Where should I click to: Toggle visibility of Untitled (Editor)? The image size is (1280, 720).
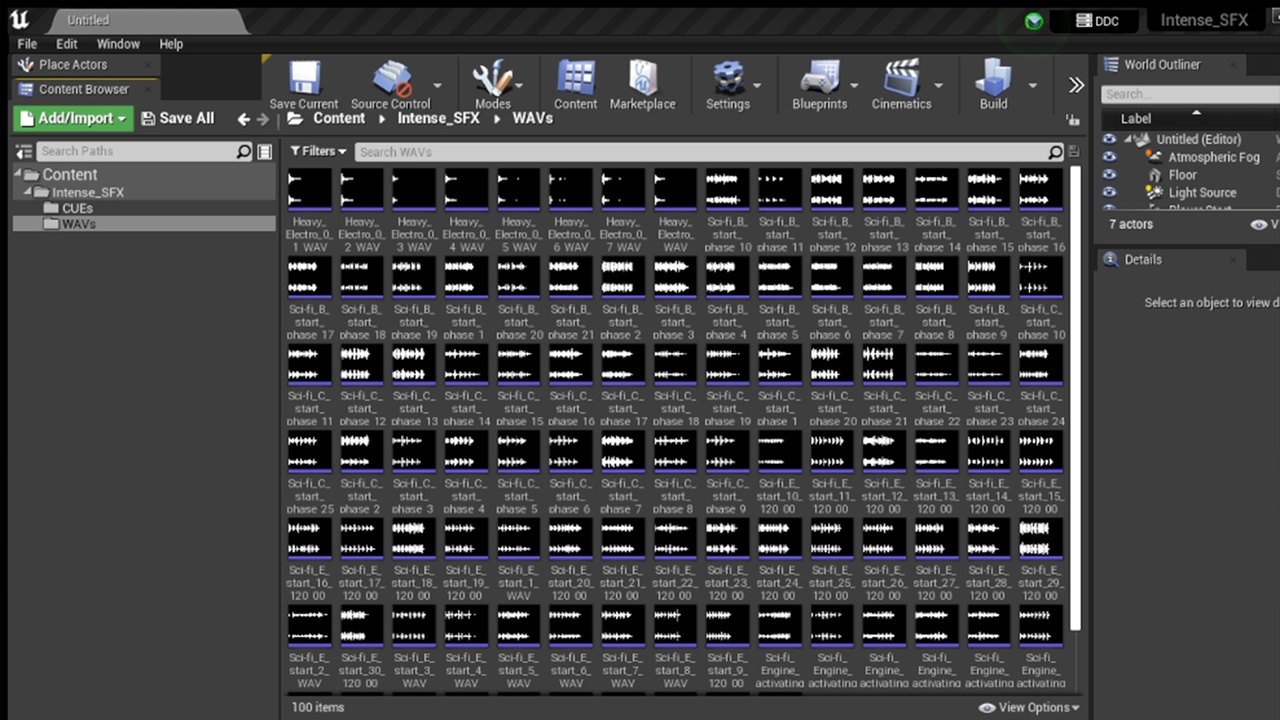click(x=1109, y=139)
